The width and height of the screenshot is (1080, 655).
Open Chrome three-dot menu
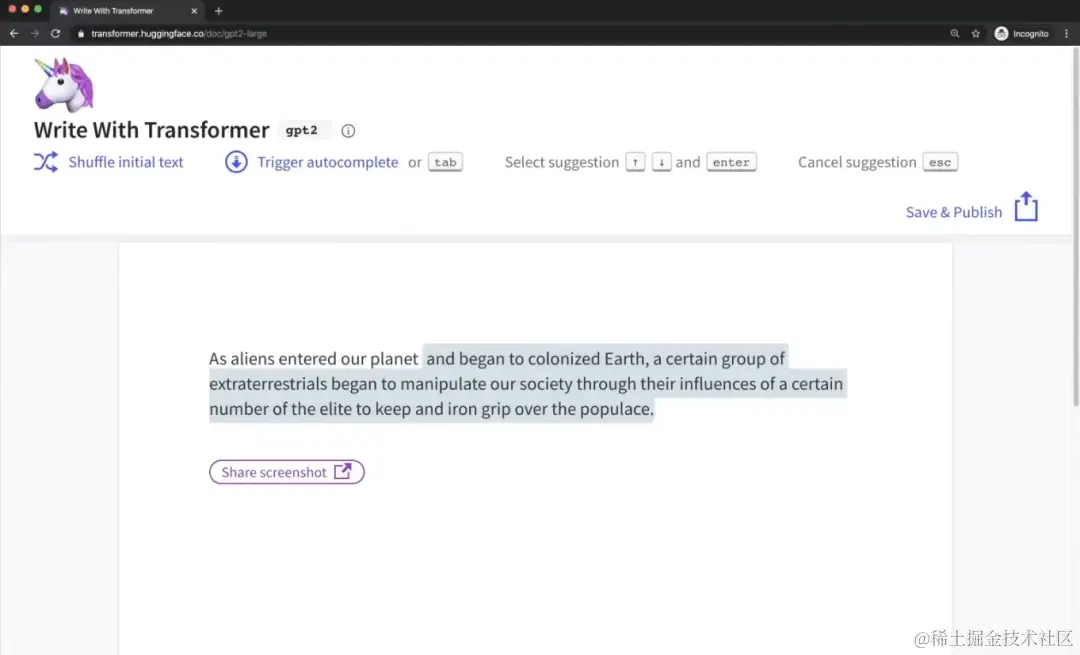pos(1066,33)
